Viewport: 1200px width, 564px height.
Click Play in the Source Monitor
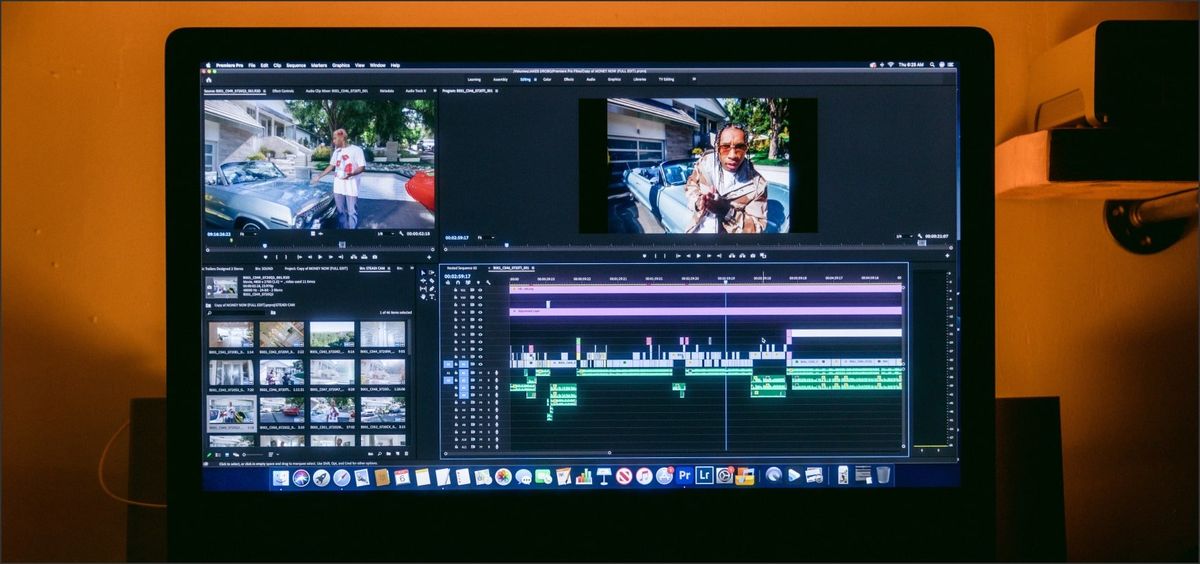click(x=319, y=257)
